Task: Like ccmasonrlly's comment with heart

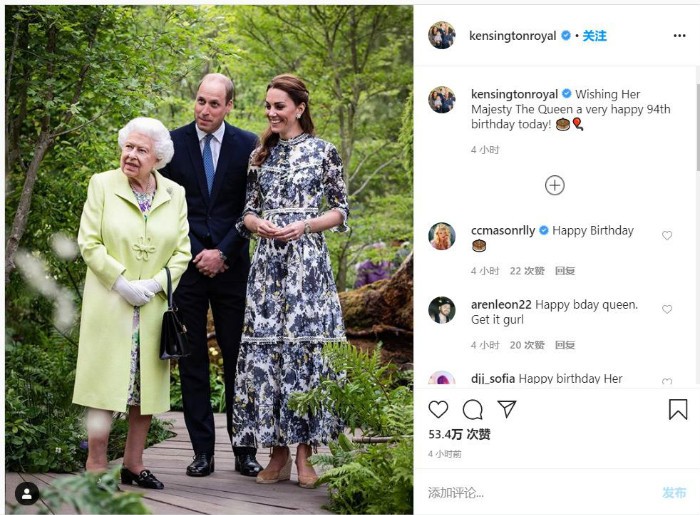Action: point(667,236)
